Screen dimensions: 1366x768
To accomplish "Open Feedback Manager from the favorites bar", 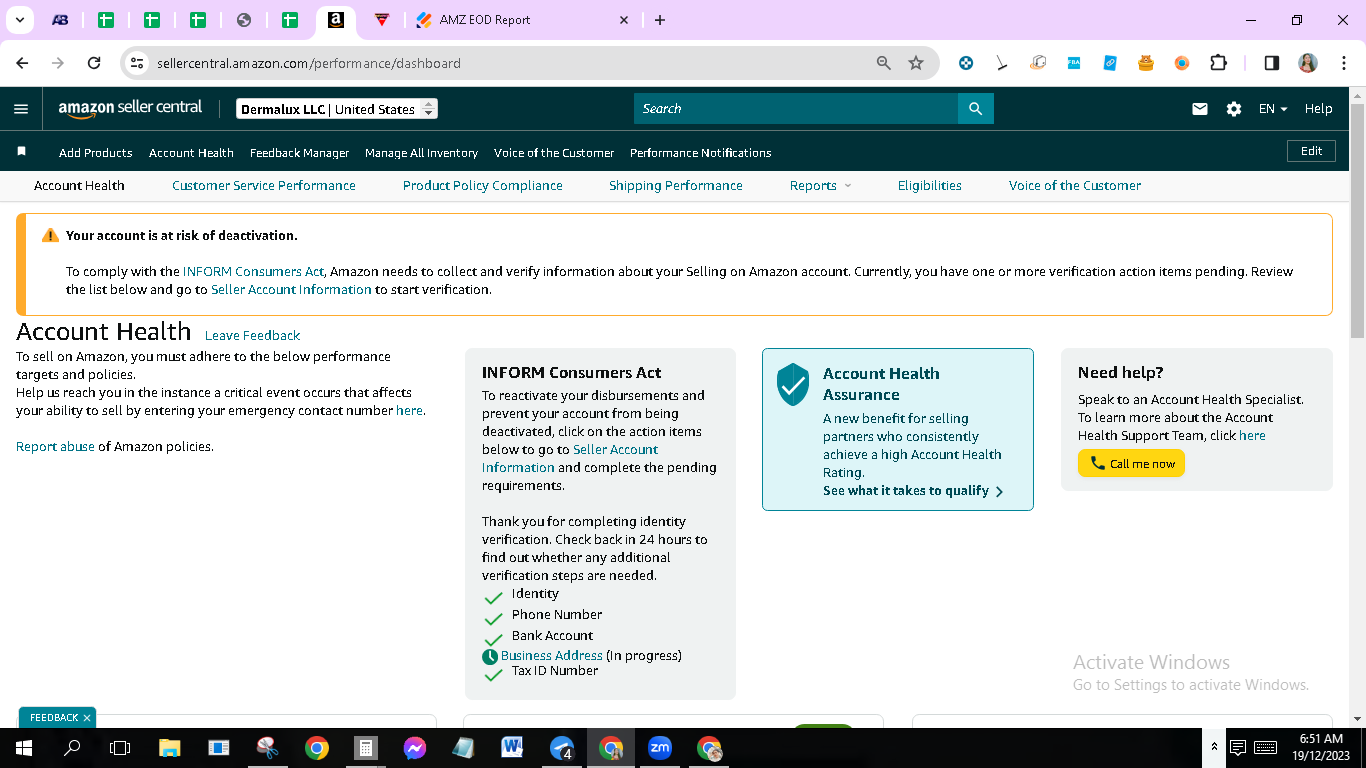I will coord(300,153).
